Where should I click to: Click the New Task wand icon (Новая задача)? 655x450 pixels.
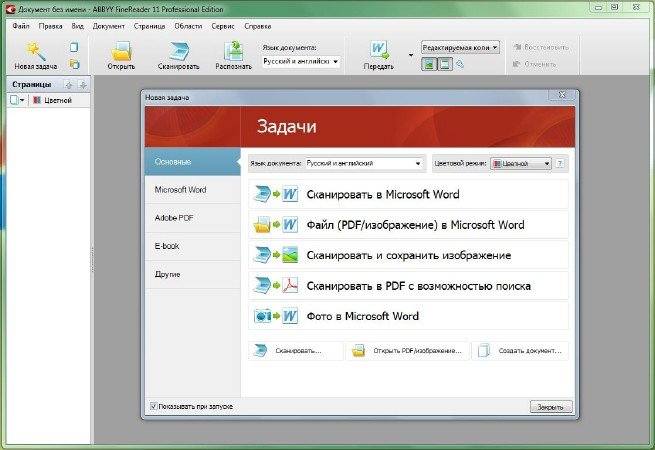tap(36, 51)
